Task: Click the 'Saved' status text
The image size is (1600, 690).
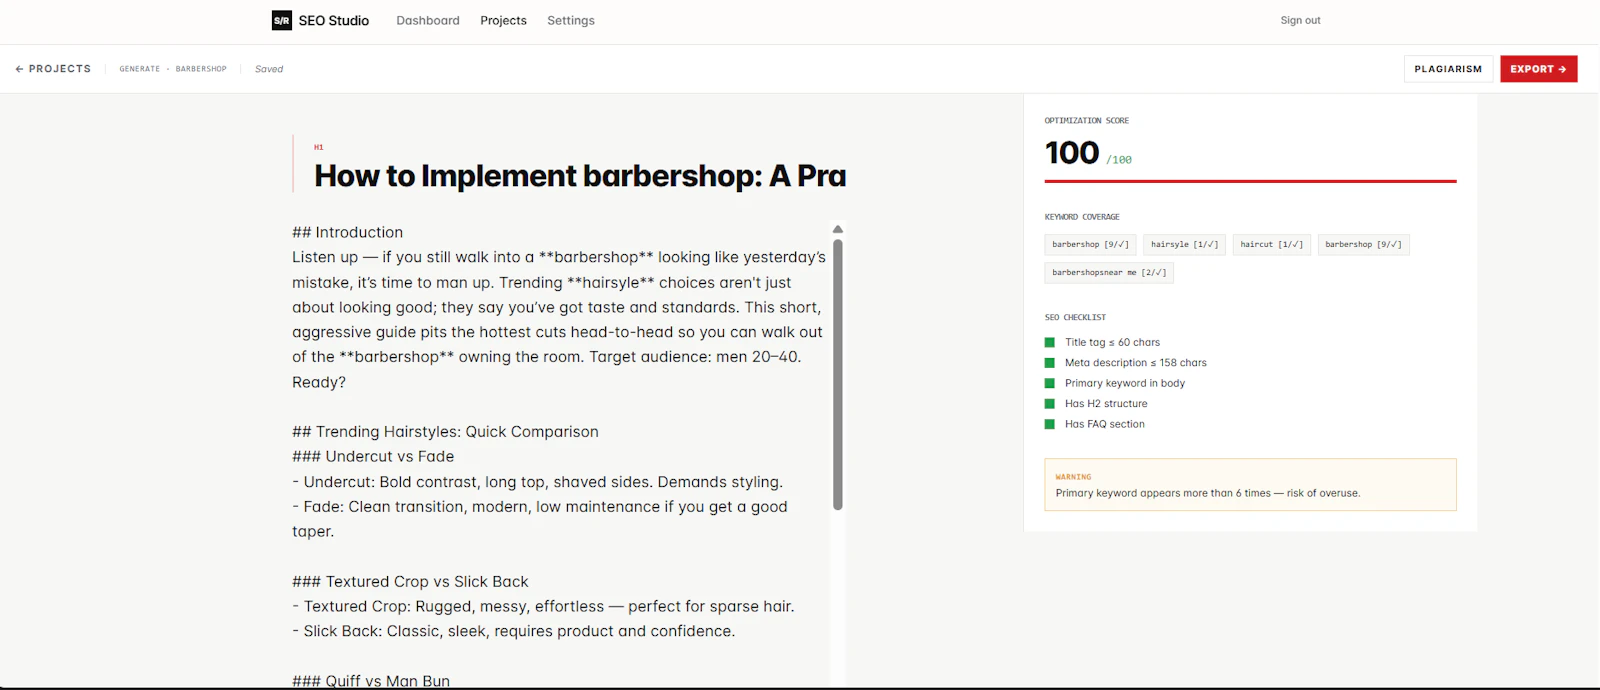Action: coord(269,69)
